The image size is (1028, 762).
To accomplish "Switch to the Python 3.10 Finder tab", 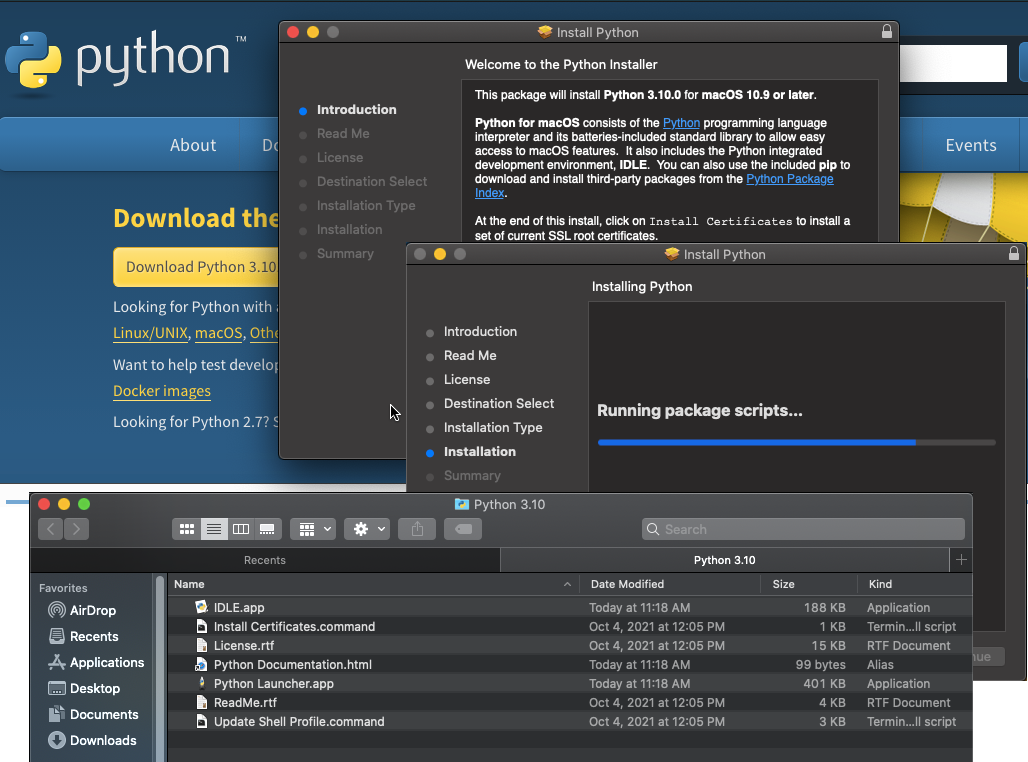I will point(724,560).
